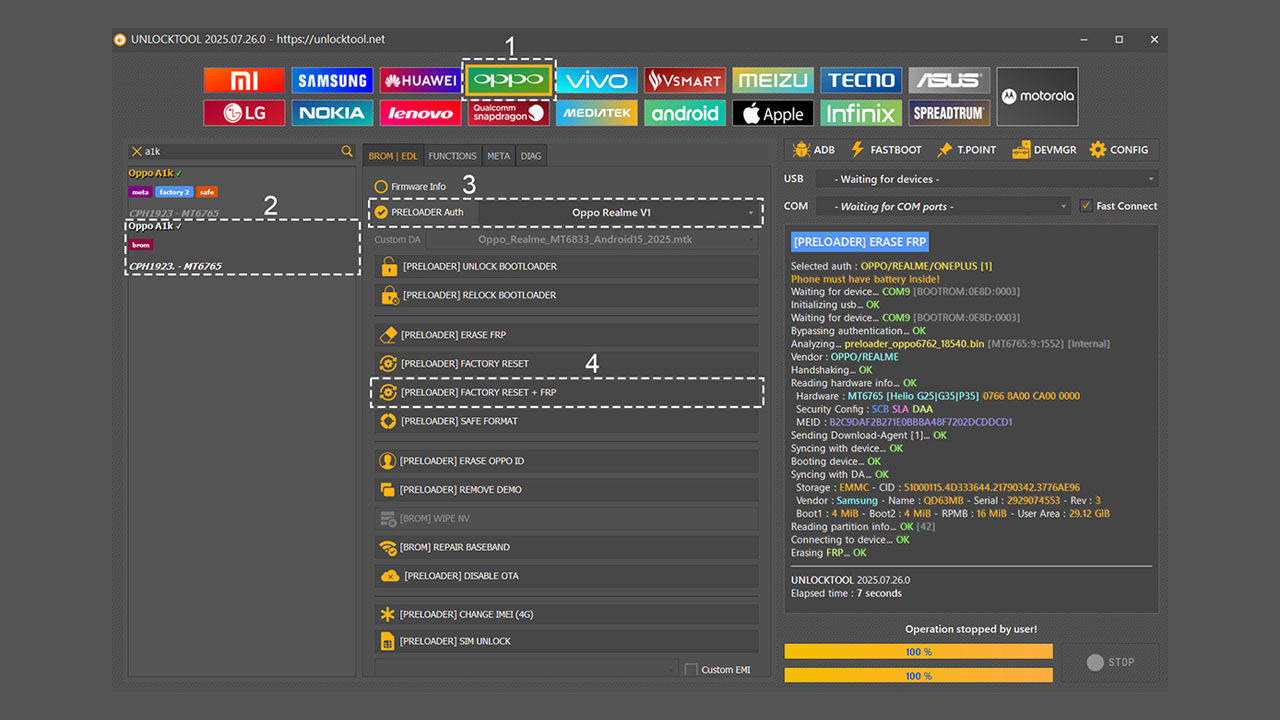Viewport: 1280px width, 720px height.
Task: Click the device search input field
Action: coord(241,152)
